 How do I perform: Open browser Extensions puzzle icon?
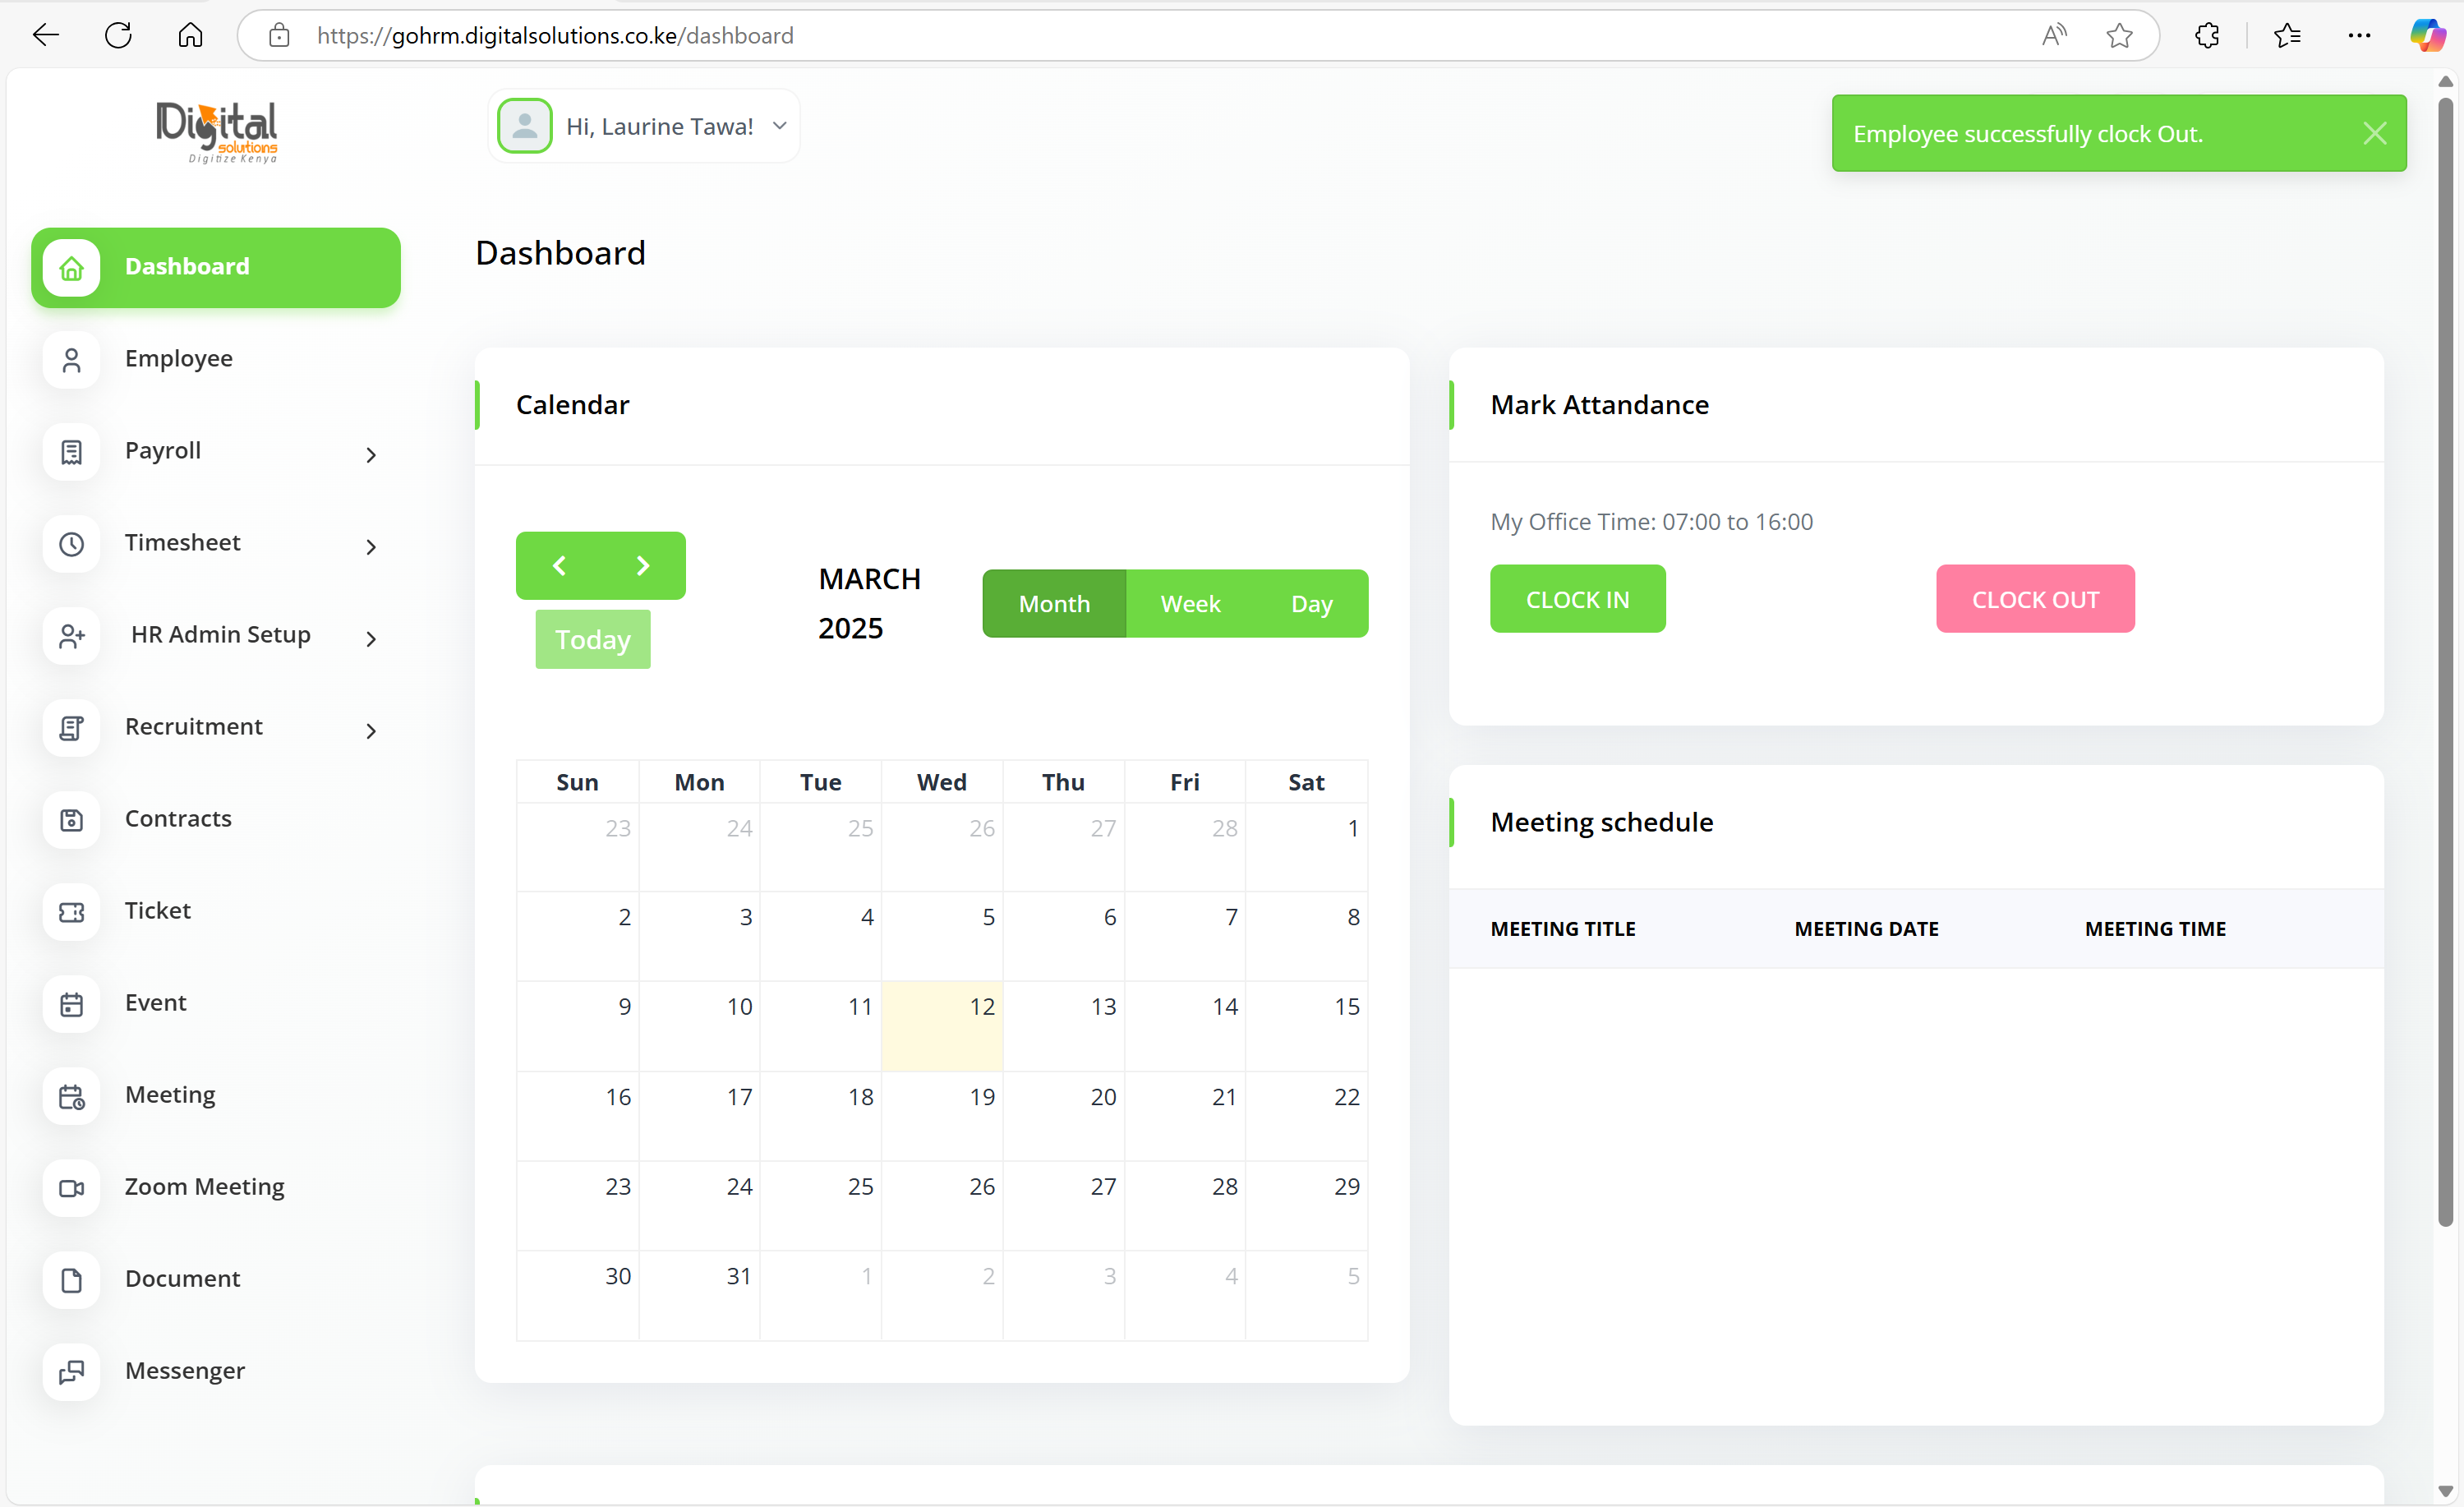pyautogui.click(x=2207, y=36)
